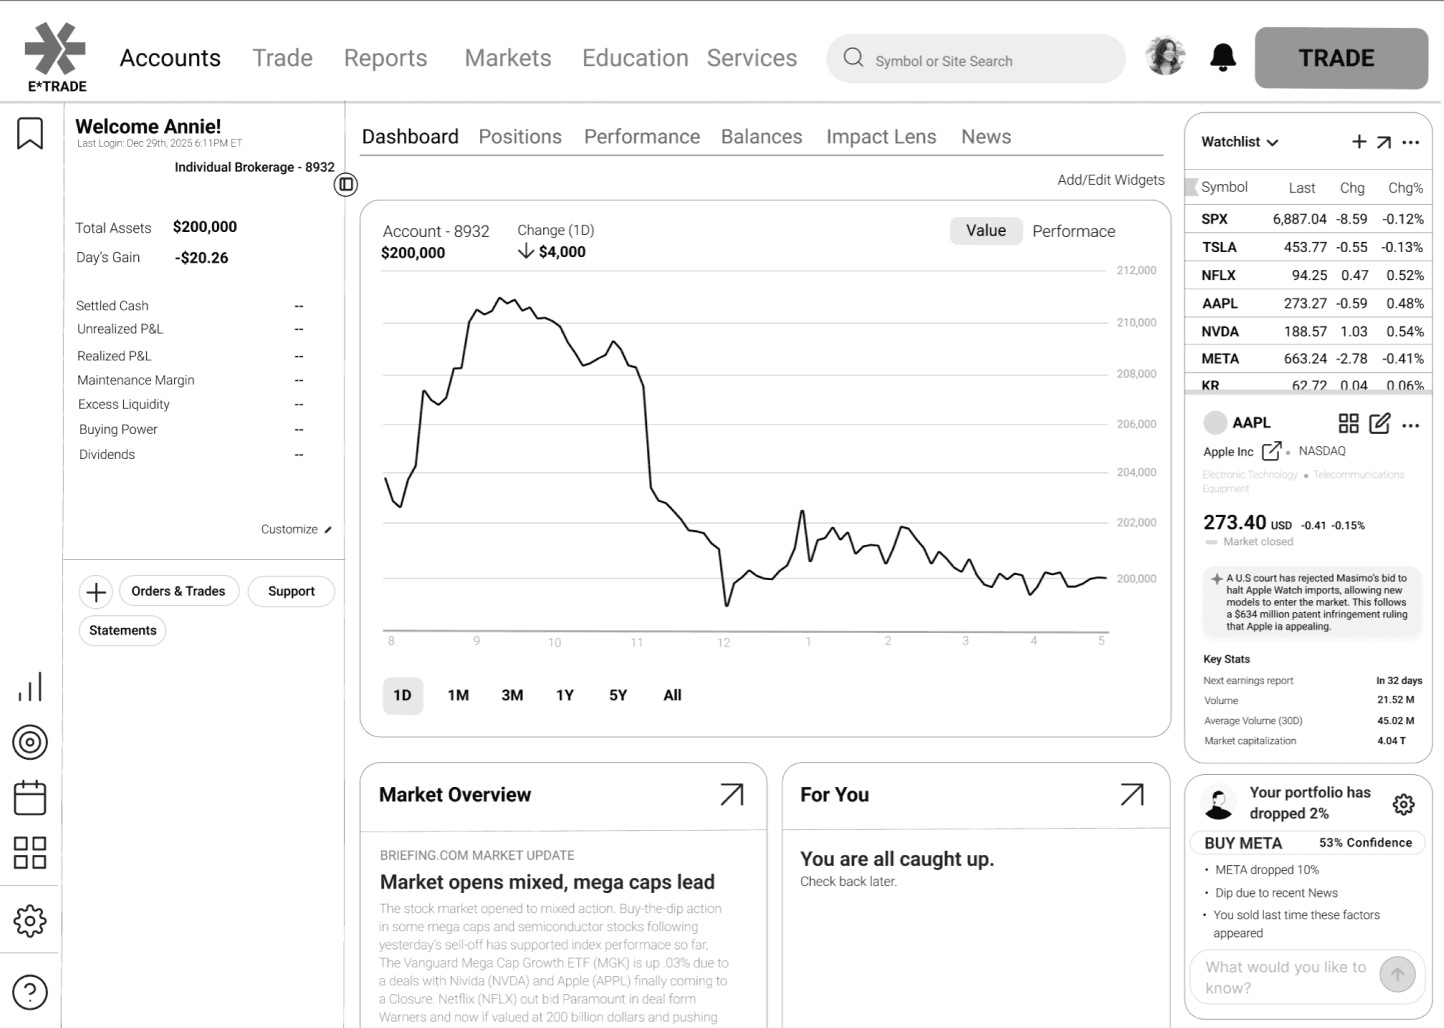The width and height of the screenshot is (1444, 1028).
Task: Open Orders & Trades
Action: [179, 592]
